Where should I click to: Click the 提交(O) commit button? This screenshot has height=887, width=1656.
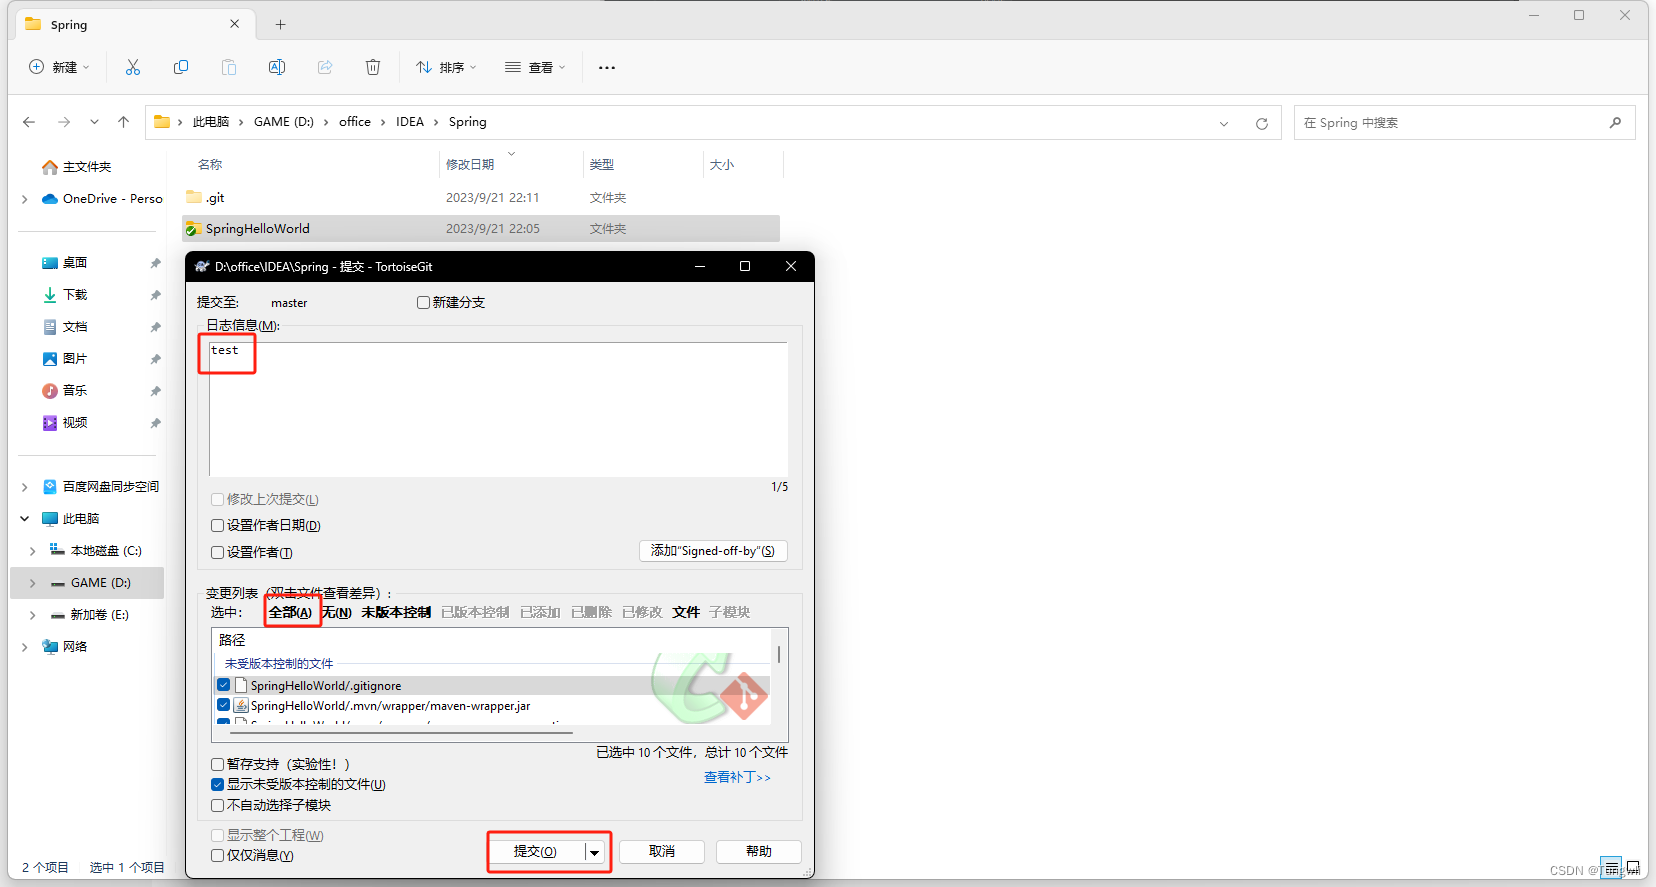tap(536, 852)
